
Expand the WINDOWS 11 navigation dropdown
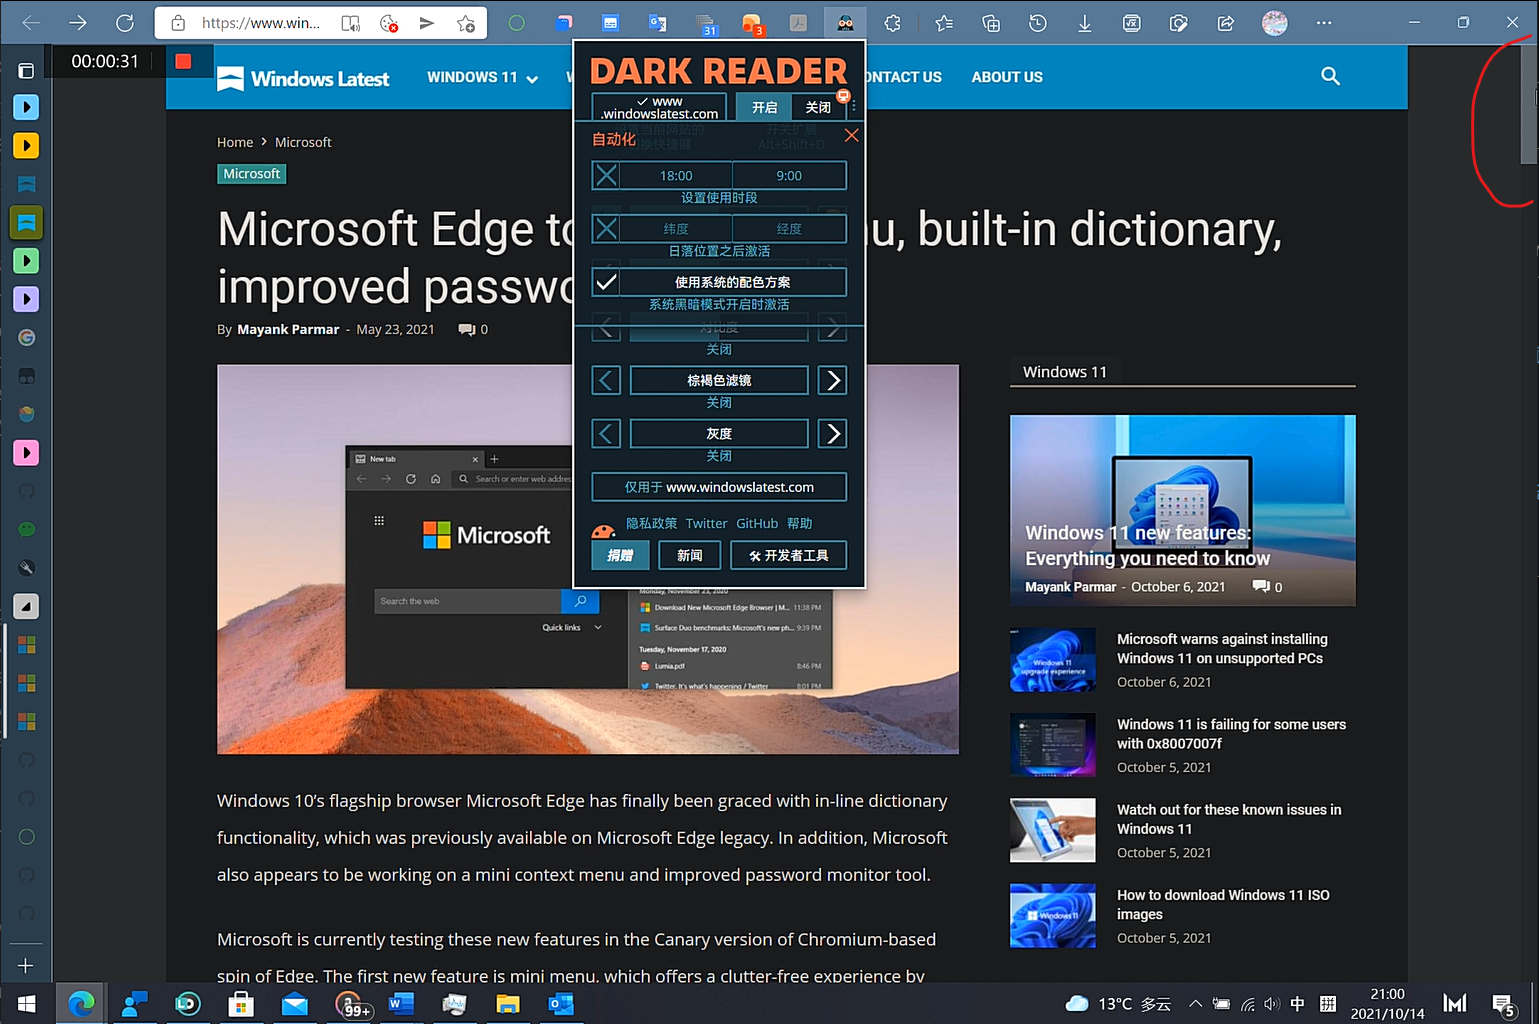click(483, 77)
